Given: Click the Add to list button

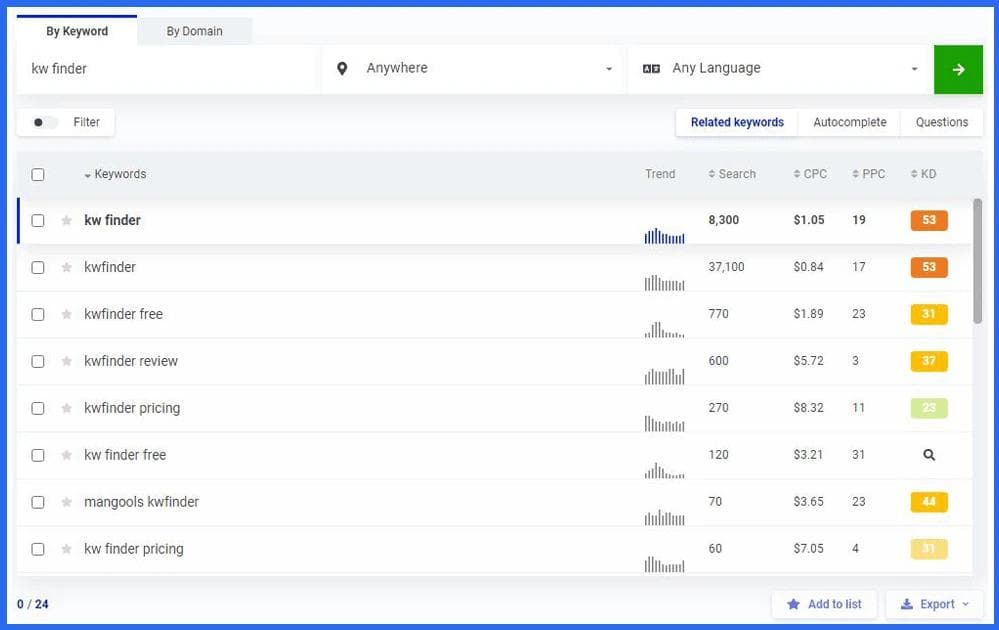Looking at the screenshot, I should pos(824,604).
